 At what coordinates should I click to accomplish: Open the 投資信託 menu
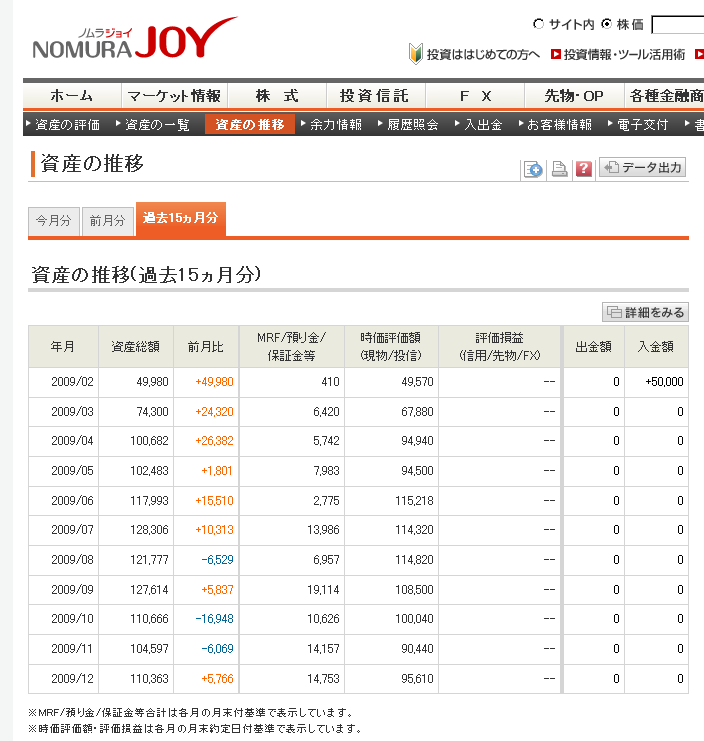[x=374, y=96]
